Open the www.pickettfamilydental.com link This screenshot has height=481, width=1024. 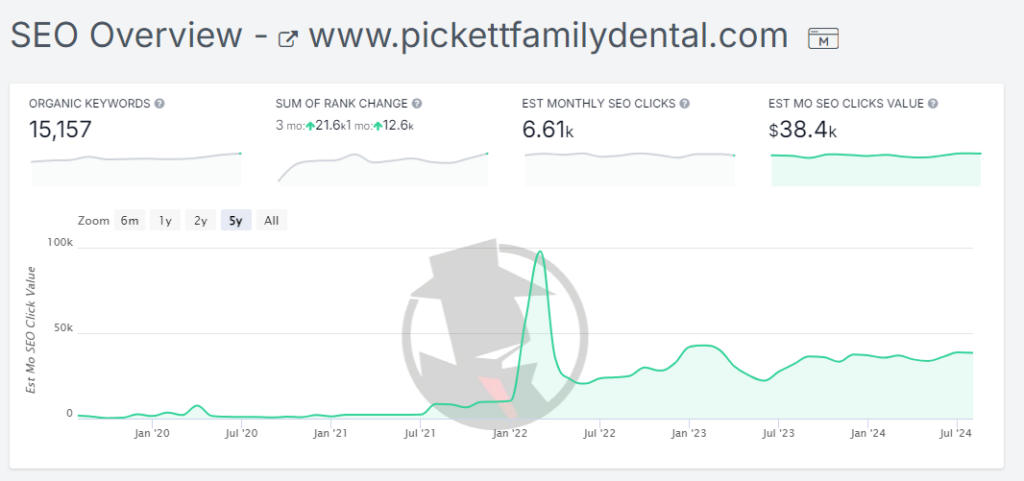548,37
